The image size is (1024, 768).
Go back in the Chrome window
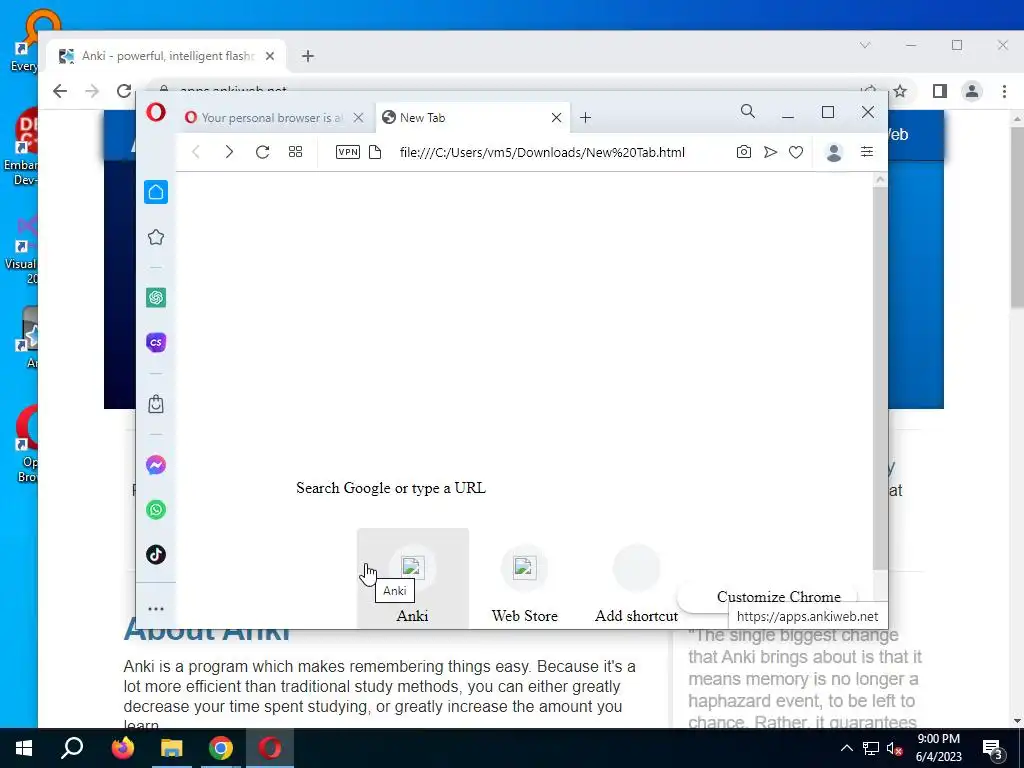59,91
